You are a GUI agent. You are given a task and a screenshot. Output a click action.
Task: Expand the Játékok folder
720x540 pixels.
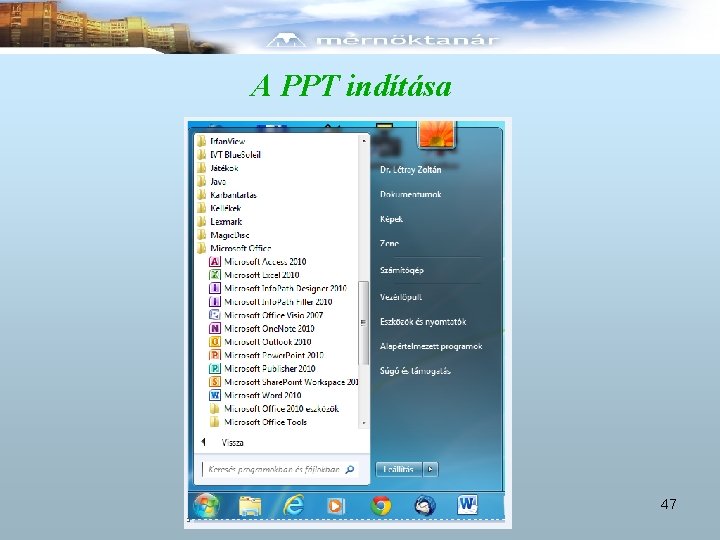(x=218, y=168)
